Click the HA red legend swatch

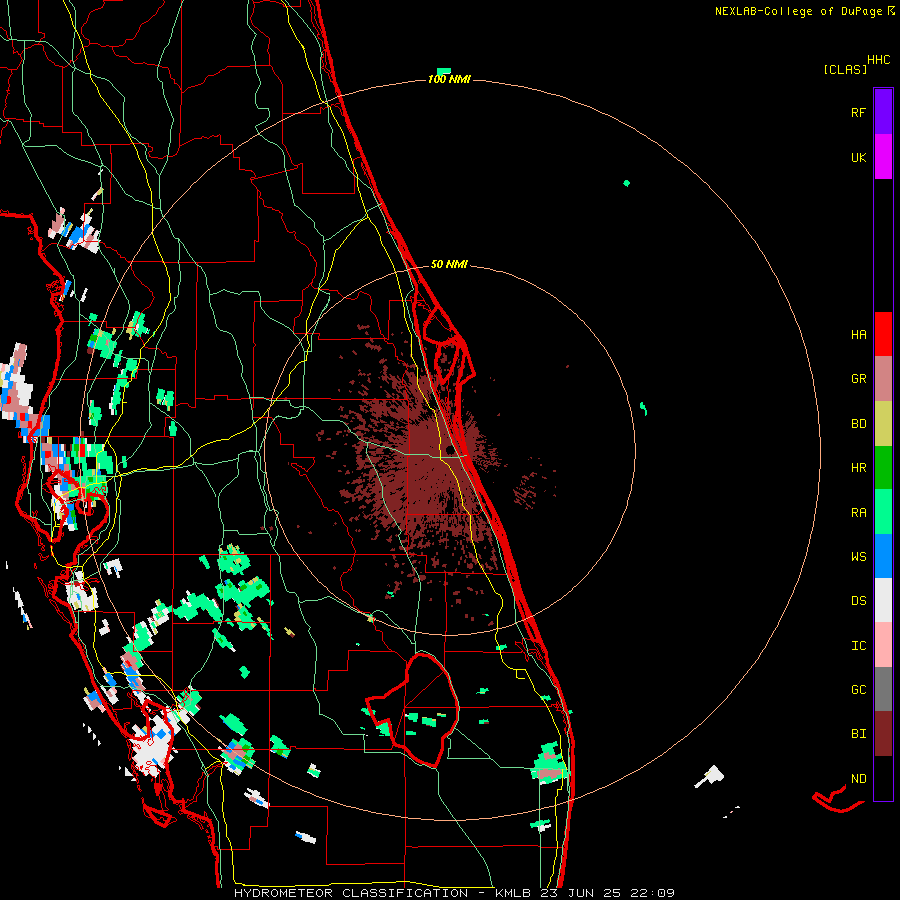pos(883,334)
